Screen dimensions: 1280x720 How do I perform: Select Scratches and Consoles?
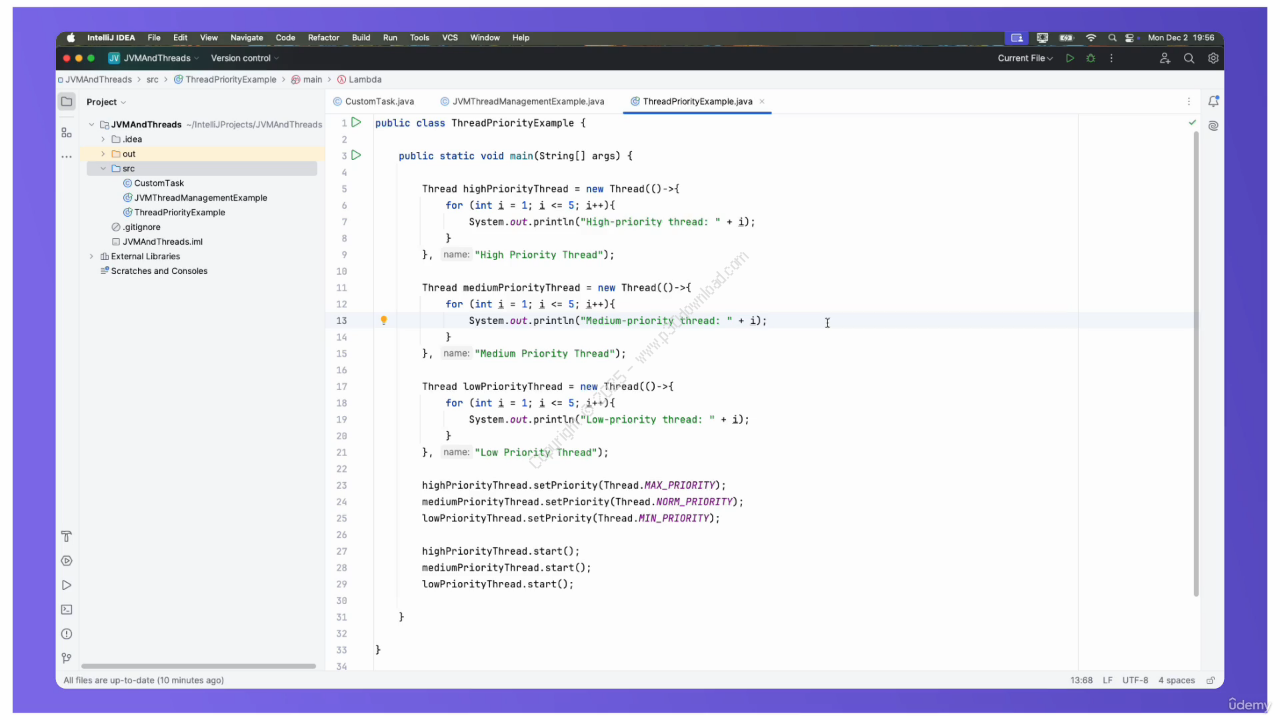pos(153,271)
